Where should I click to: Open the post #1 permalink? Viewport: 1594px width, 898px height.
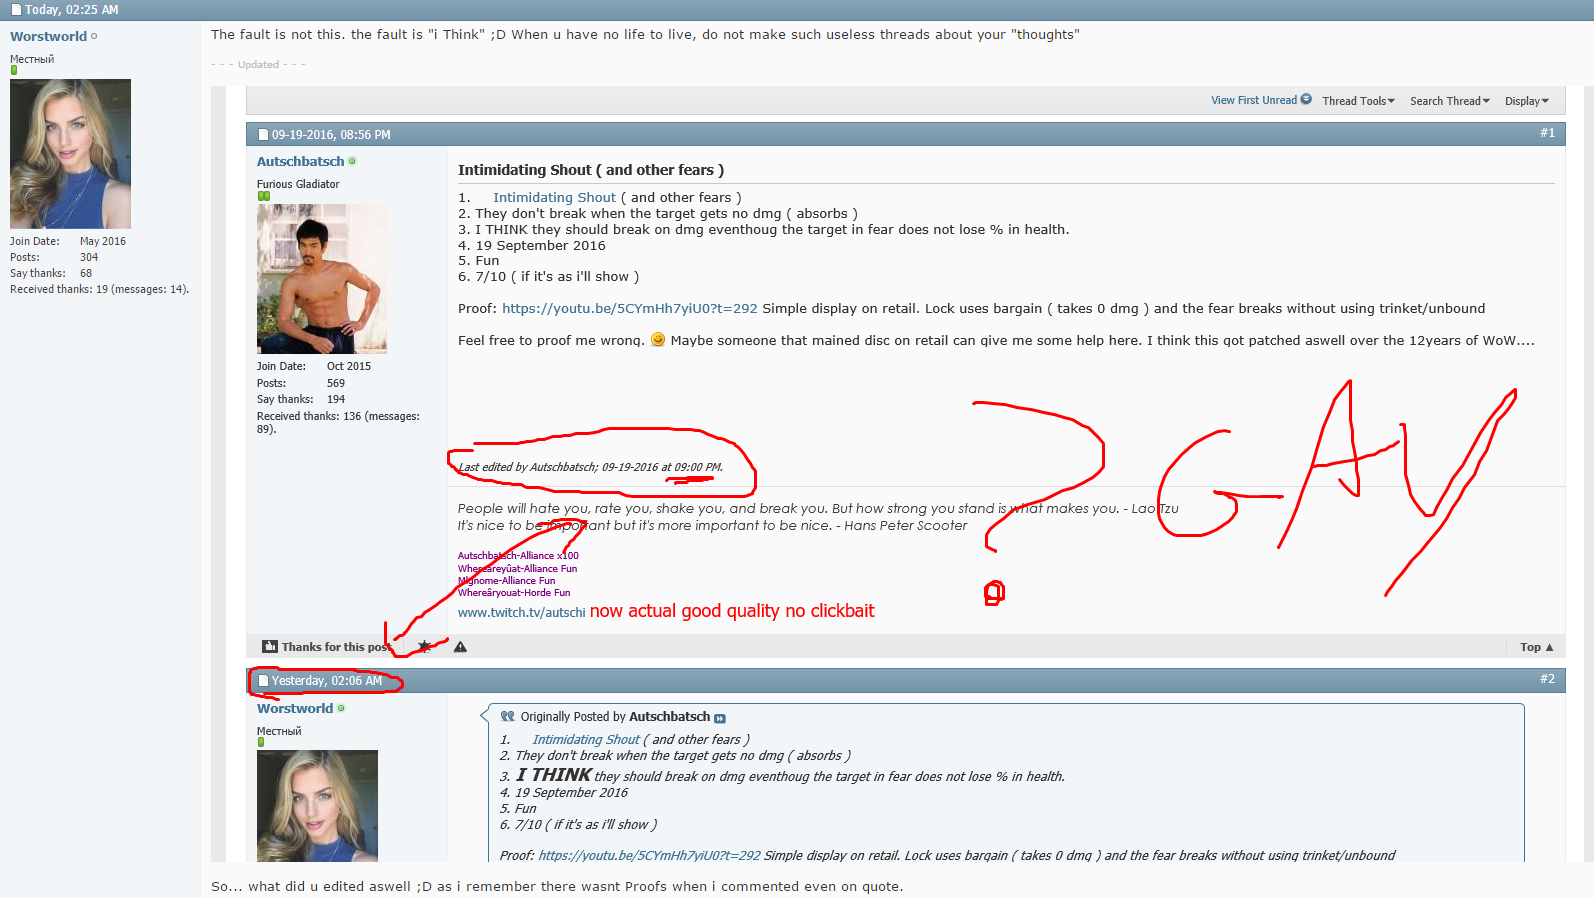click(1547, 133)
